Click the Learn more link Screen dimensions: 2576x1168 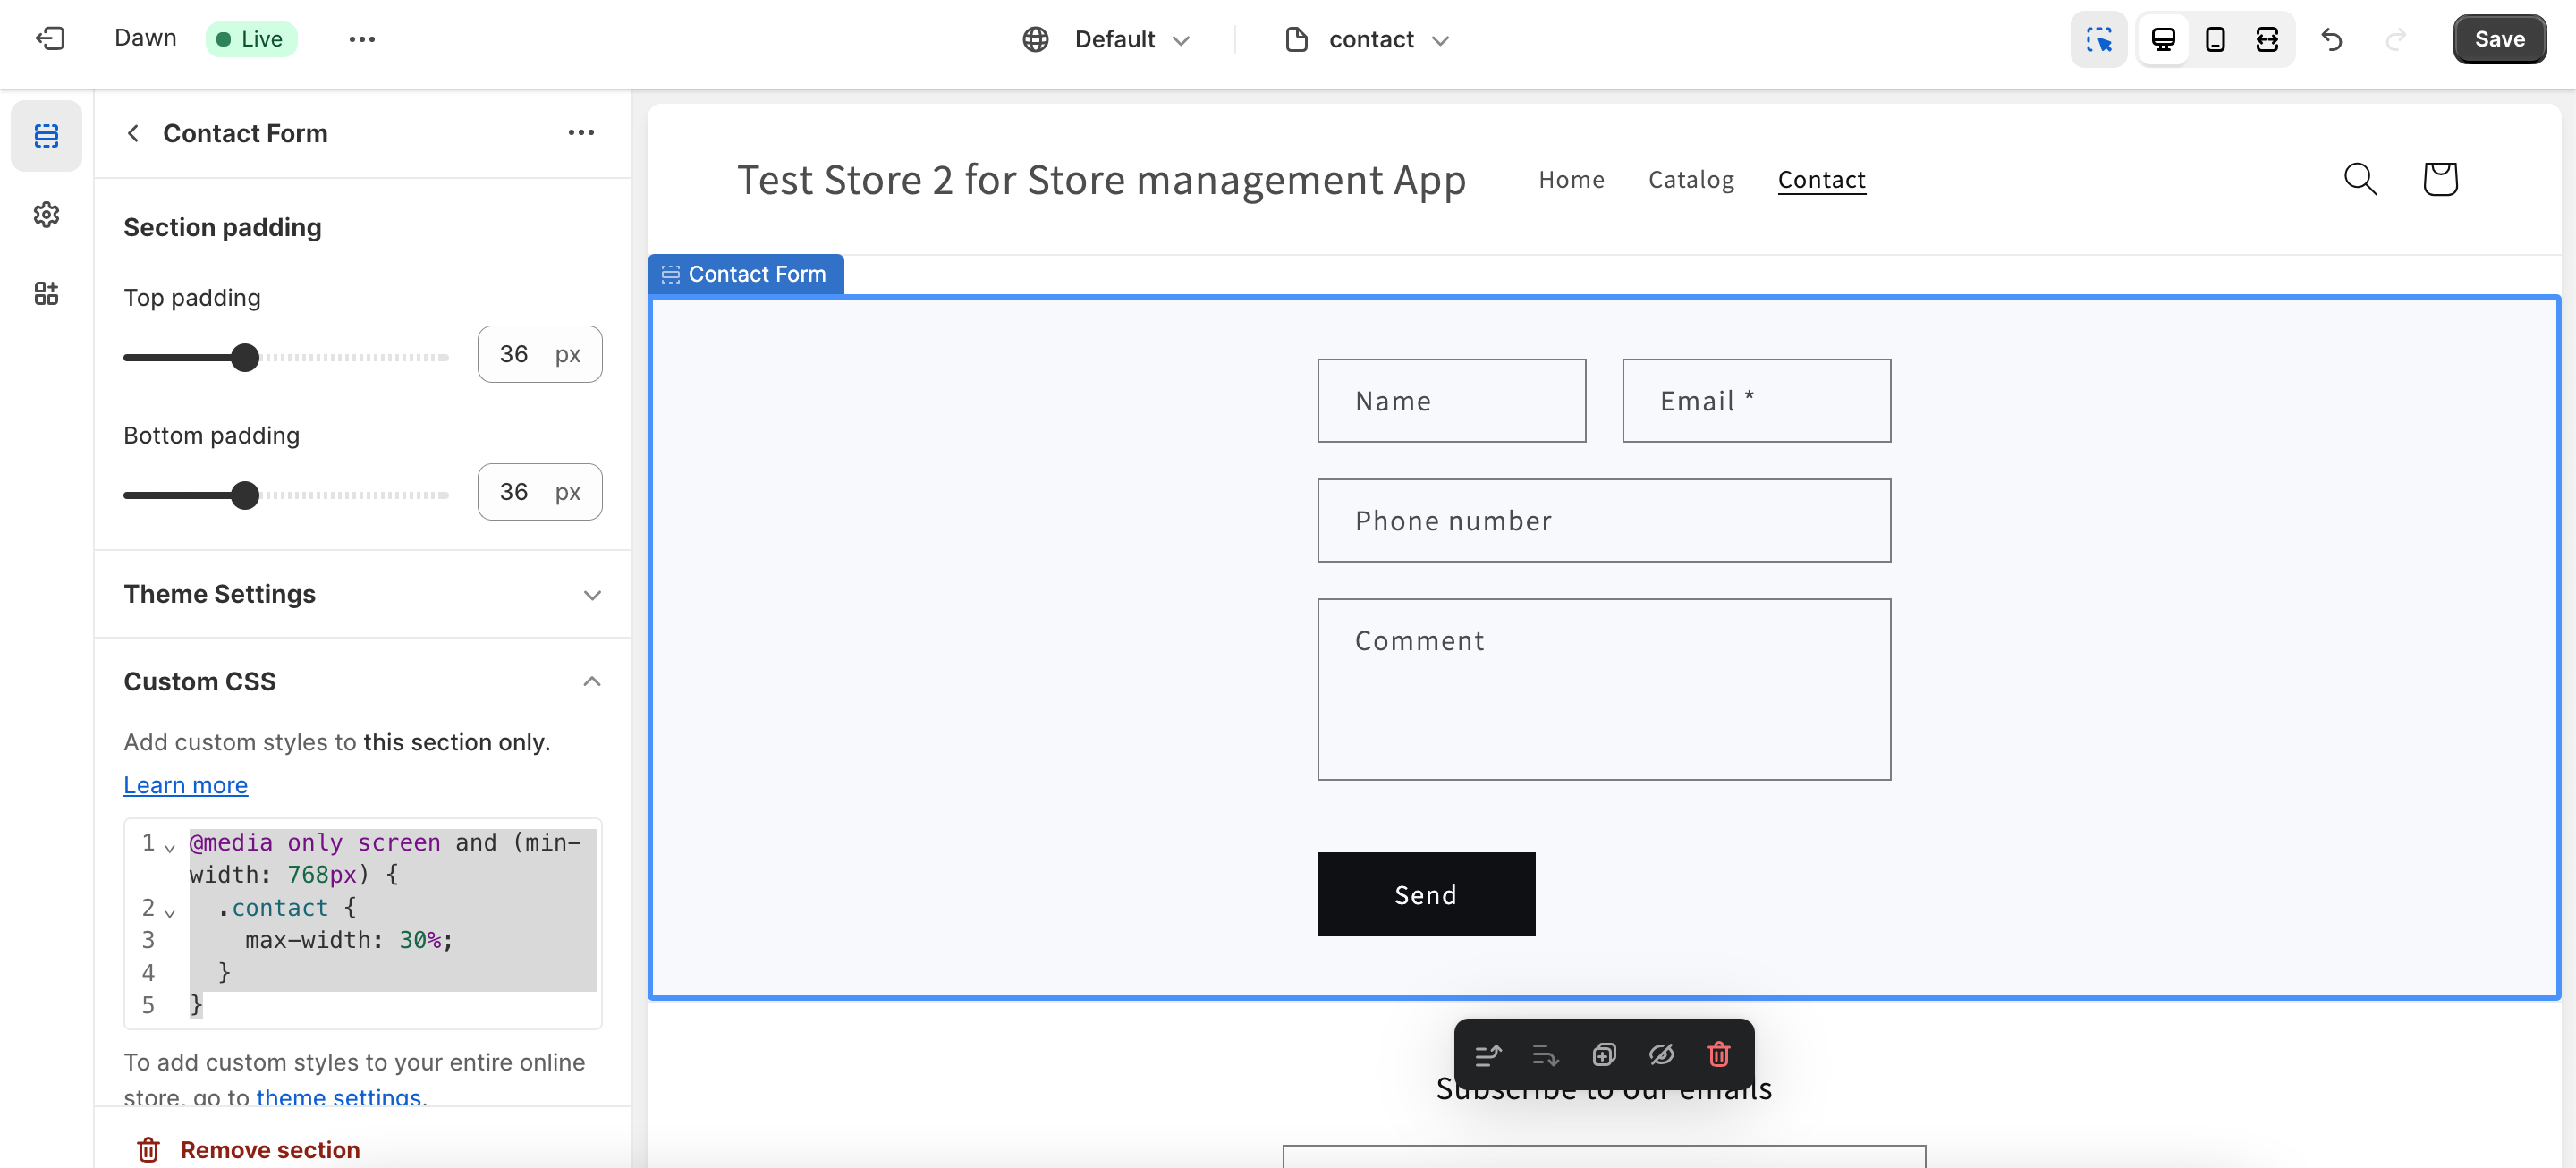(x=185, y=785)
